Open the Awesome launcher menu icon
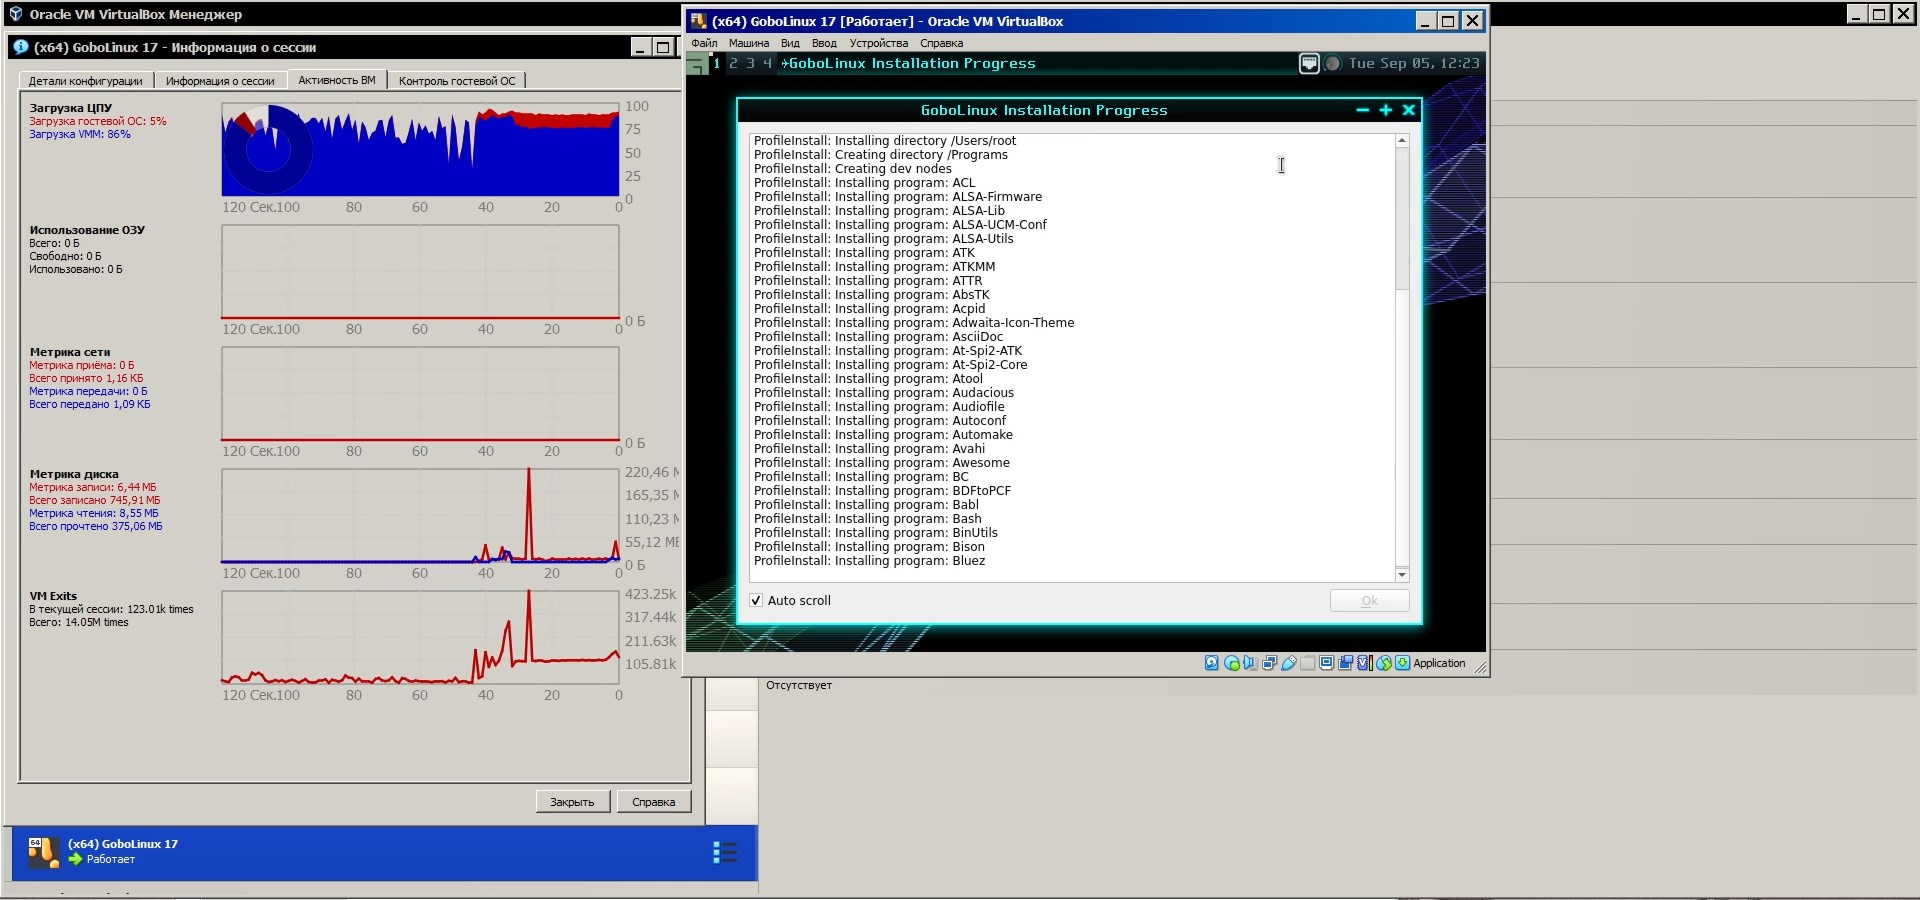This screenshot has height=900, width=1920. [697, 64]
